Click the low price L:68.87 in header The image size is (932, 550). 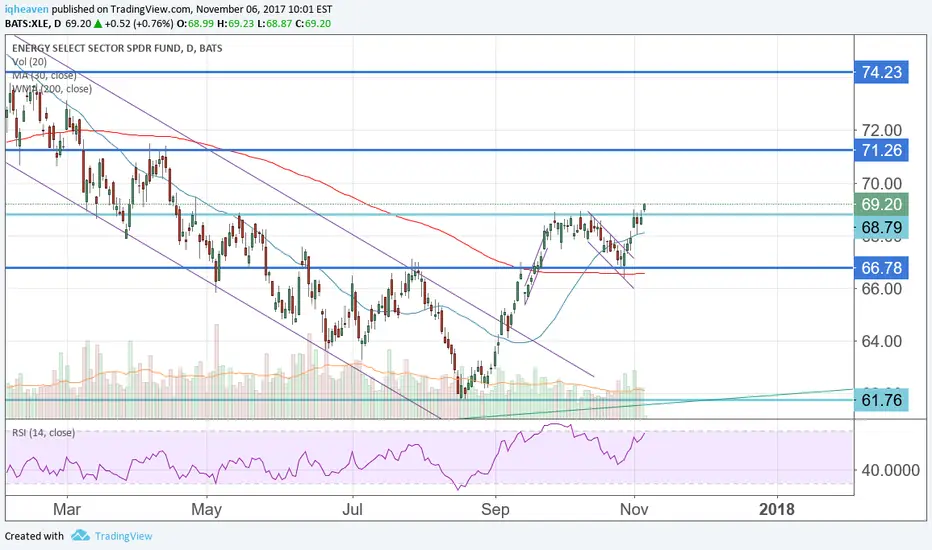pos(276,24)
